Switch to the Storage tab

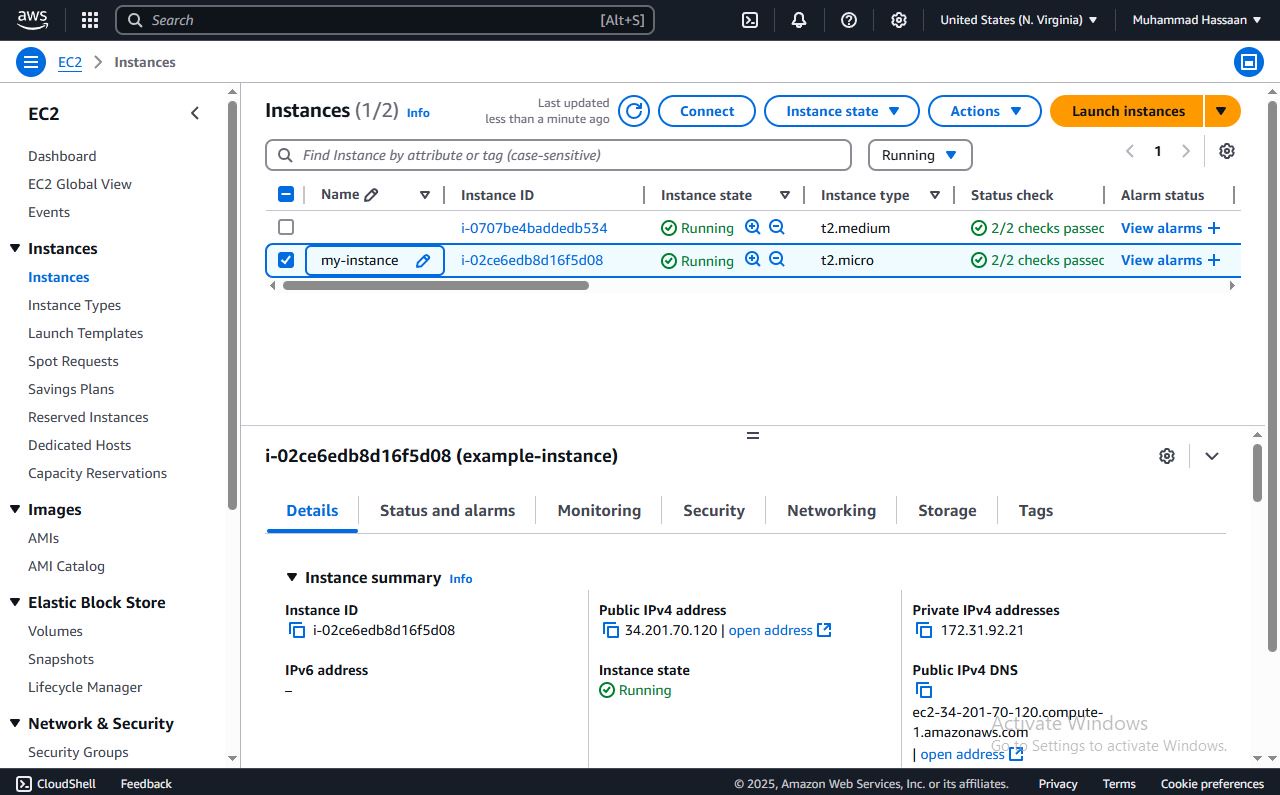click(947, 510)
